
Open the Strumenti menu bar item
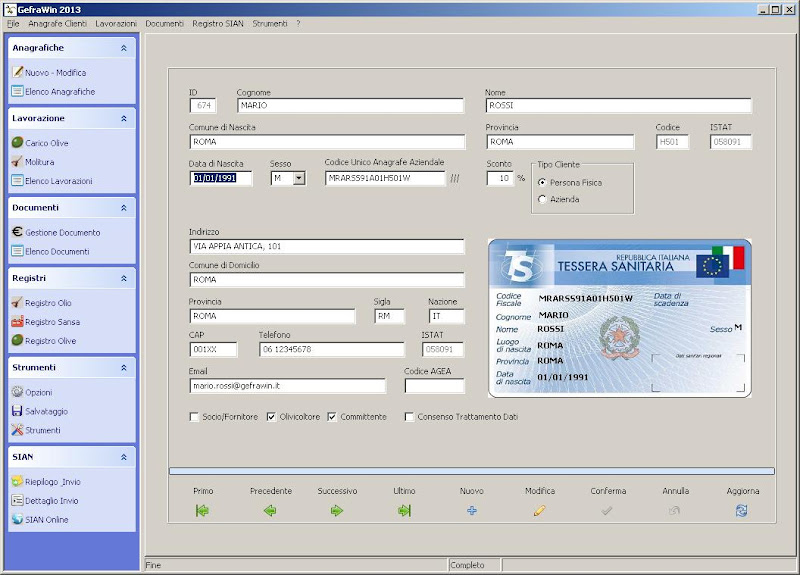270,23
